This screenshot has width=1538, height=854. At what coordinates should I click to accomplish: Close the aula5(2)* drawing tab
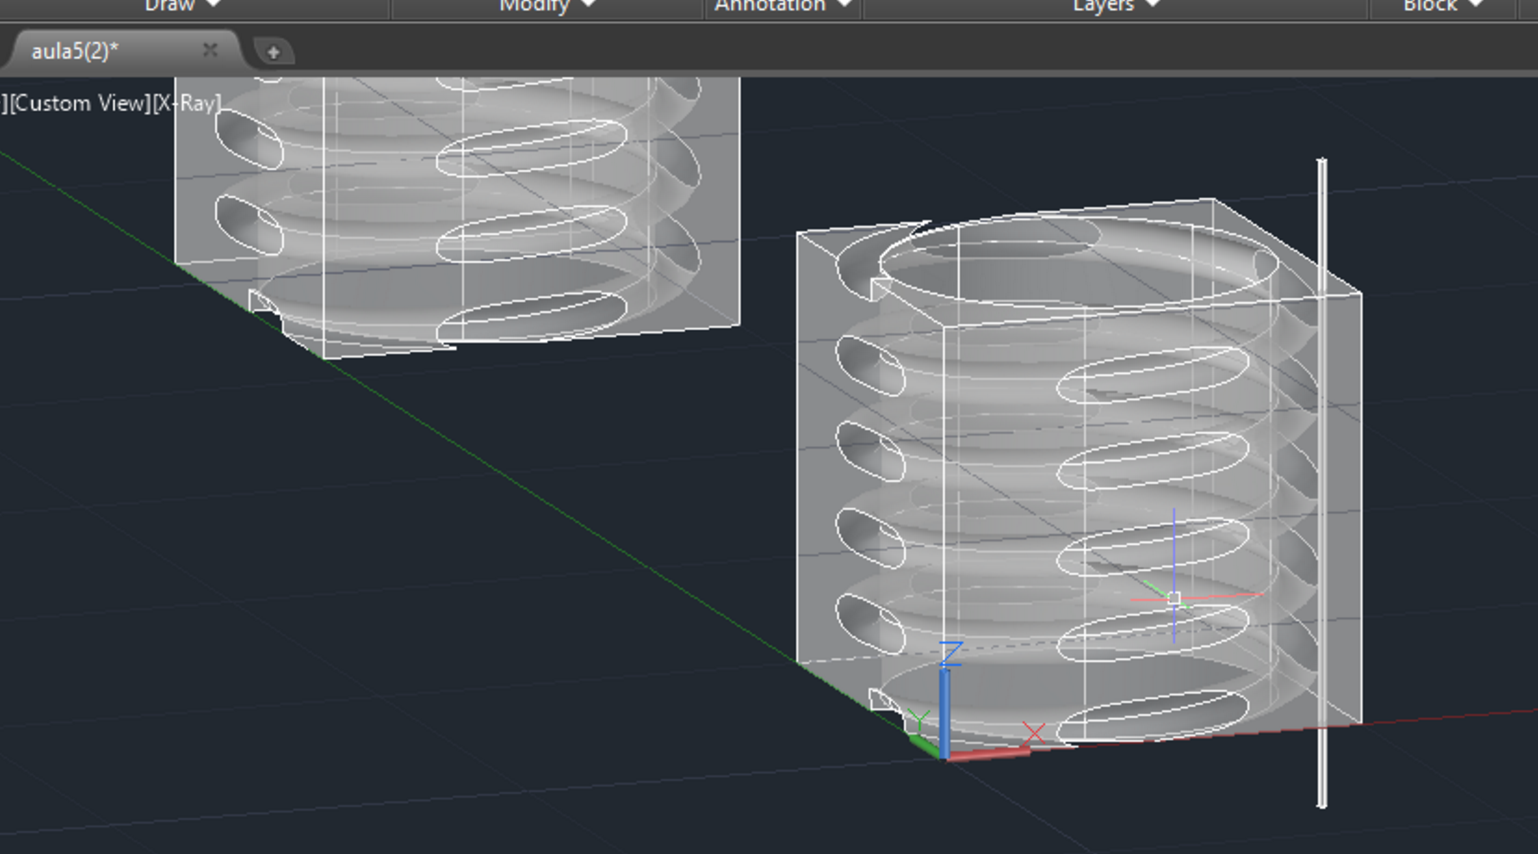[x=210, y=50]
